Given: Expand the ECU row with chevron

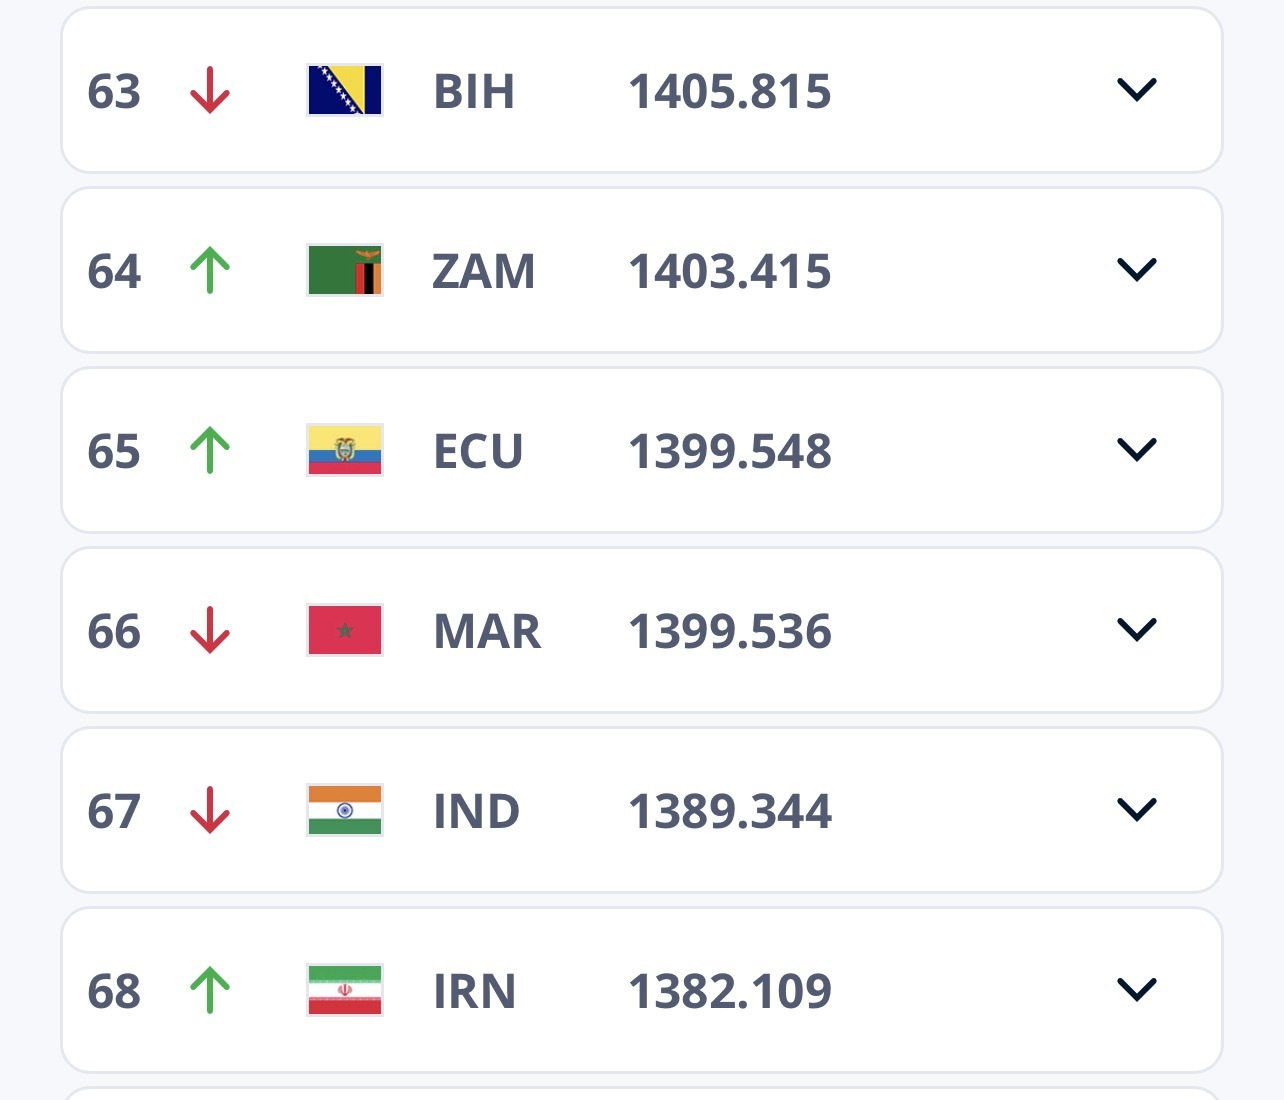Looking at the screenshot, I should [1136, 450].
